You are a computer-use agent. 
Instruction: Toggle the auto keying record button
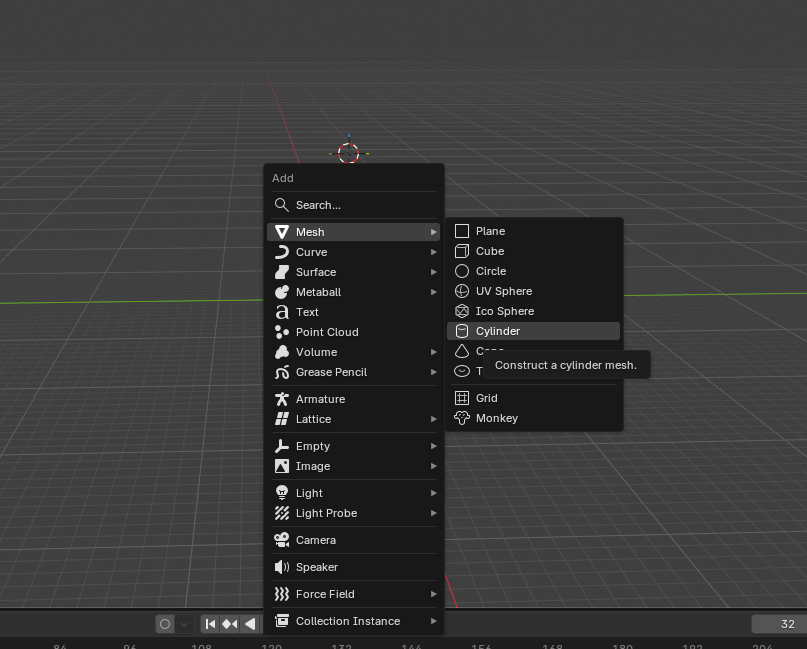click(x=165, y=624)
